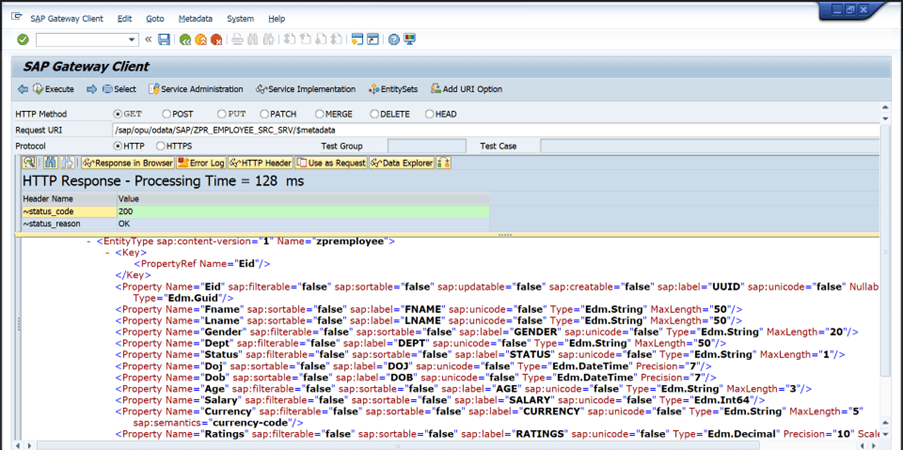Image resolution: width=903 pixels, height=450 pixels.
Task: Open the Edit menu
Action: pyautogui.click(x=124, y=18)
